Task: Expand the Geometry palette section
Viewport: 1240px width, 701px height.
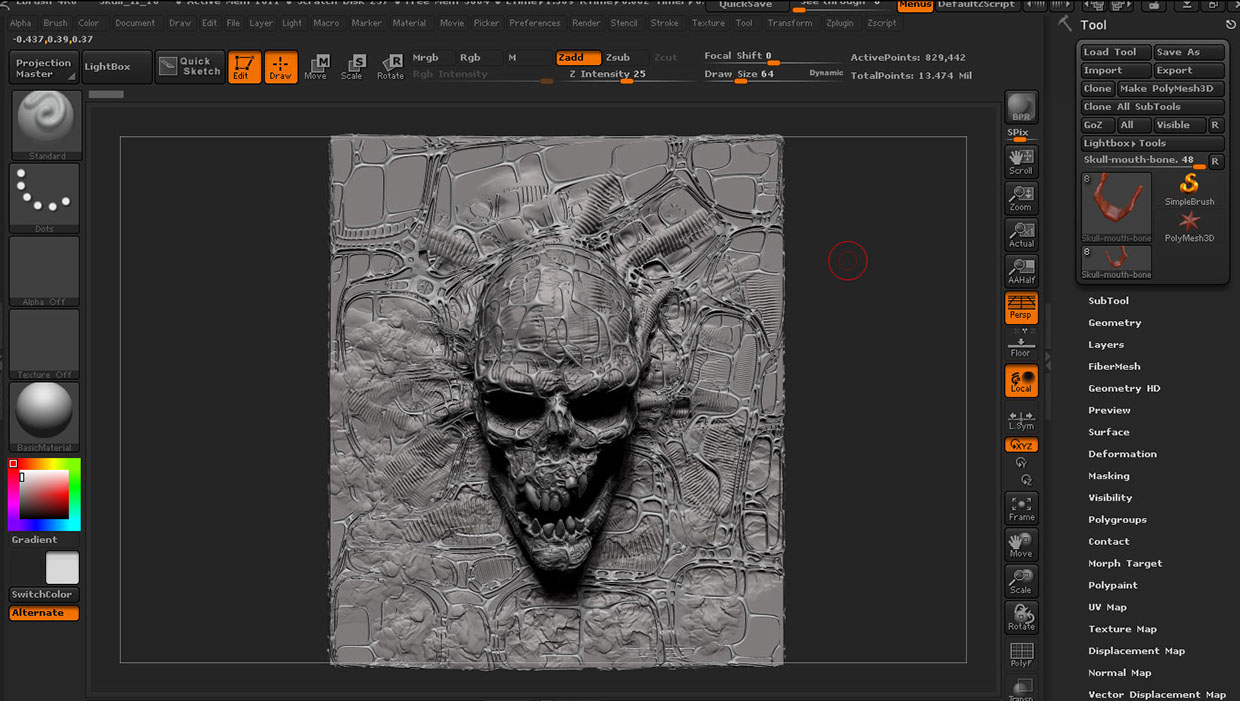Action: coord(1114,323)
